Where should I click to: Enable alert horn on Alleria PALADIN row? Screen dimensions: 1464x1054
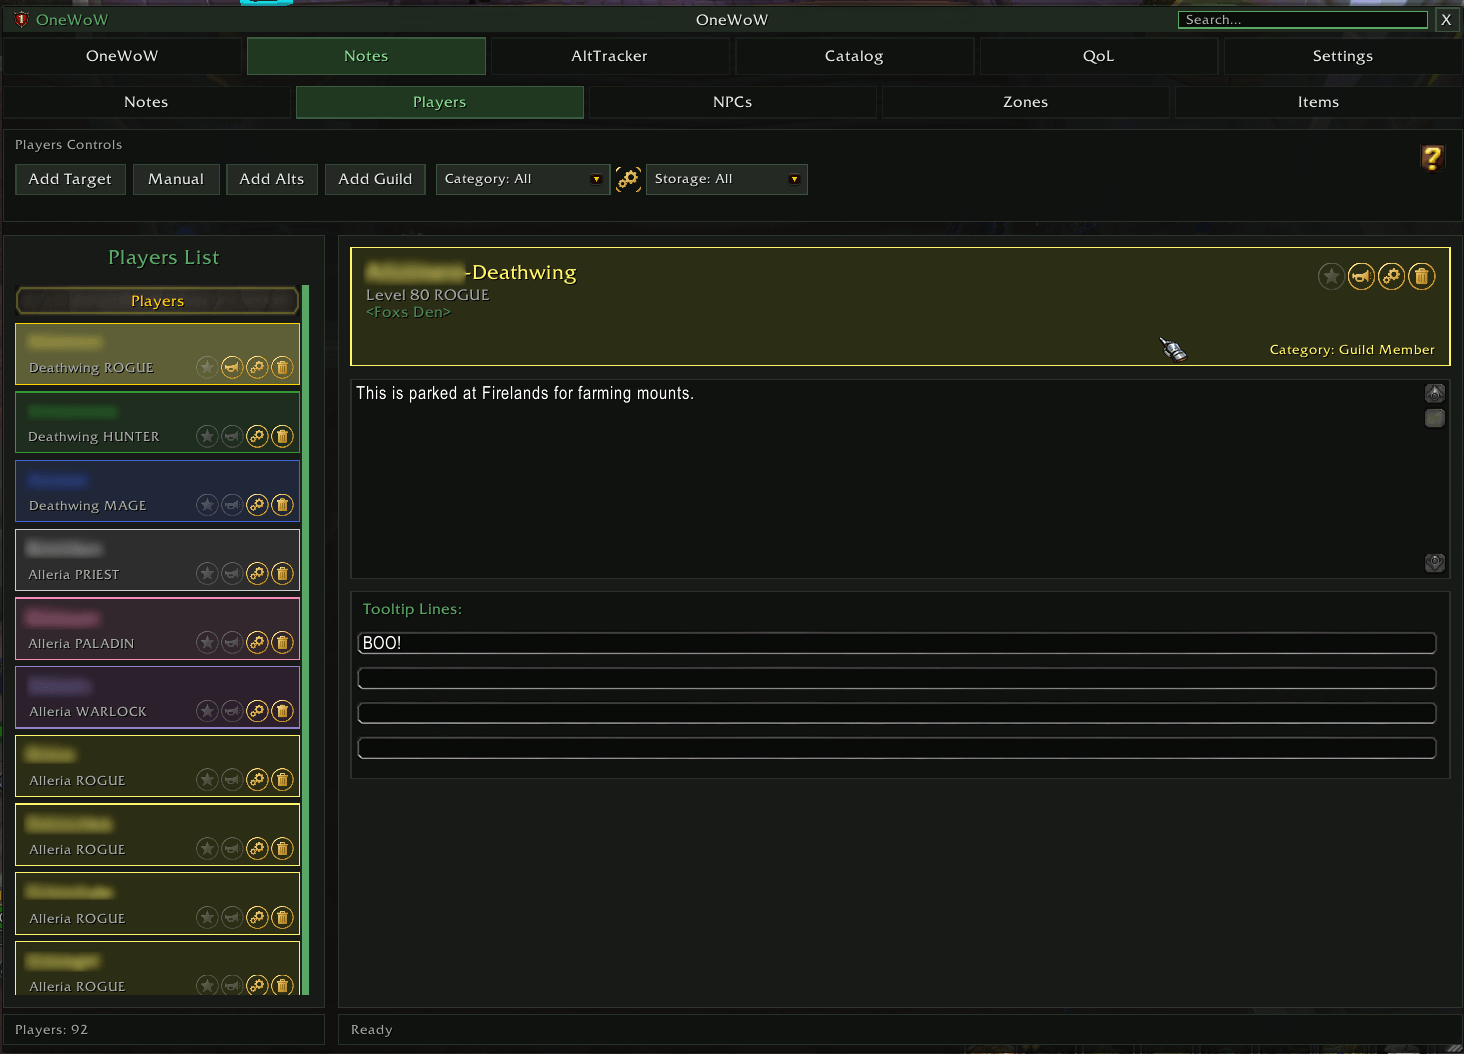tap(232, 642)
